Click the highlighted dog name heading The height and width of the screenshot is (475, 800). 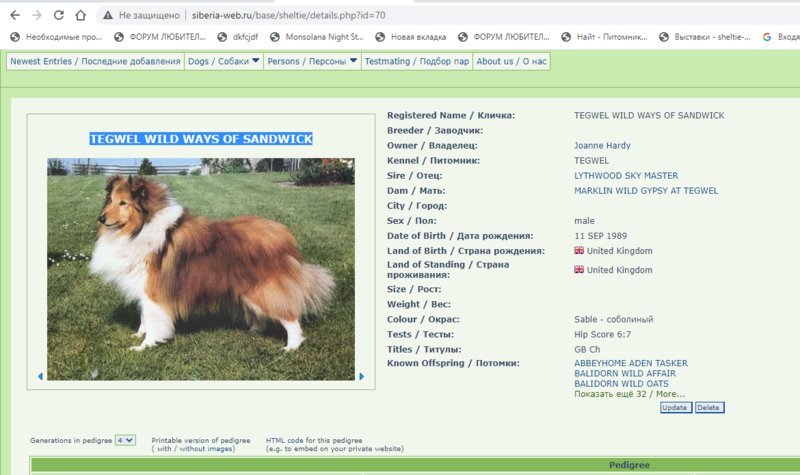point(201,139)
